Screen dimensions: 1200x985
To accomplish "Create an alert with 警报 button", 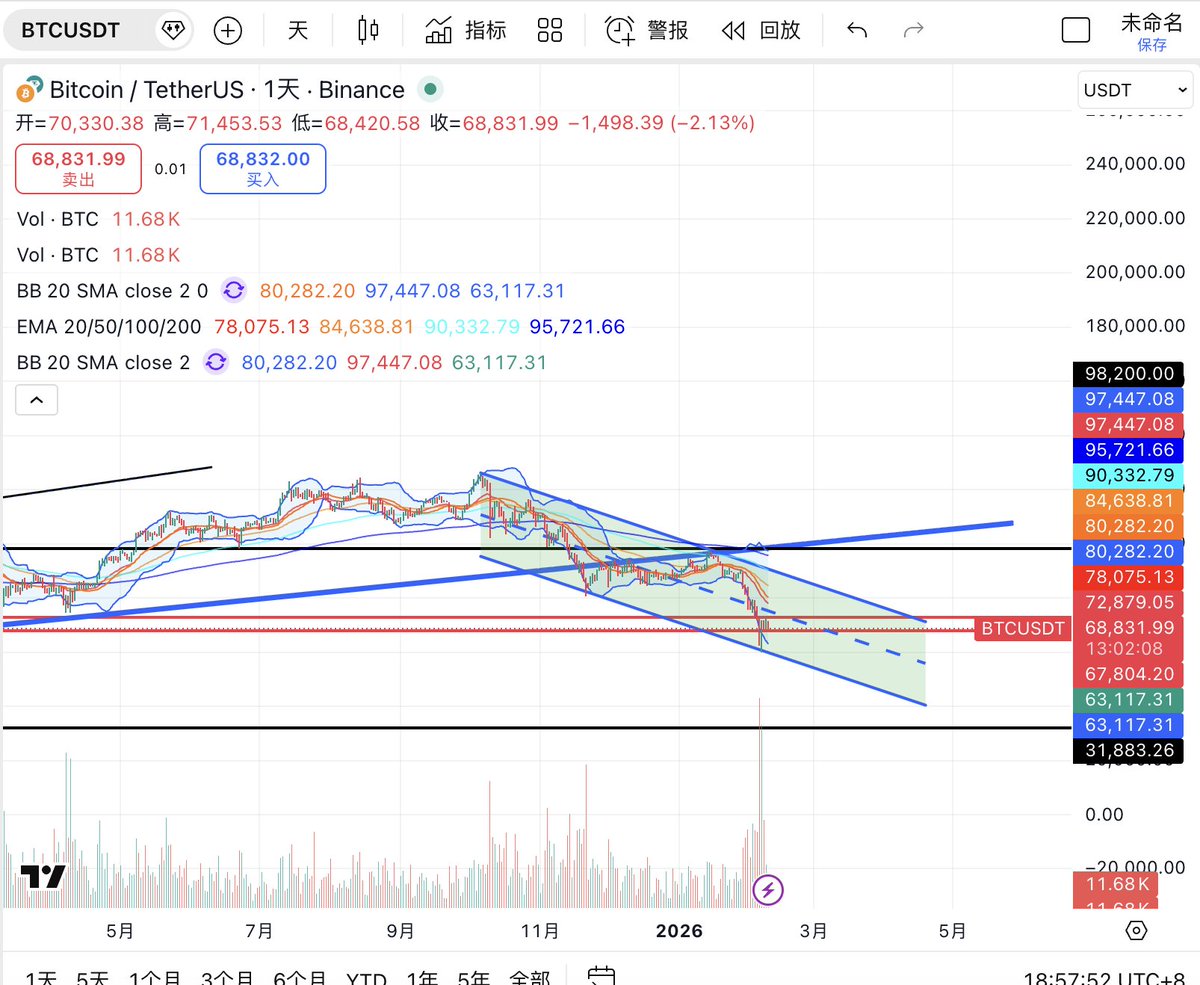I will tap(647, 31).
